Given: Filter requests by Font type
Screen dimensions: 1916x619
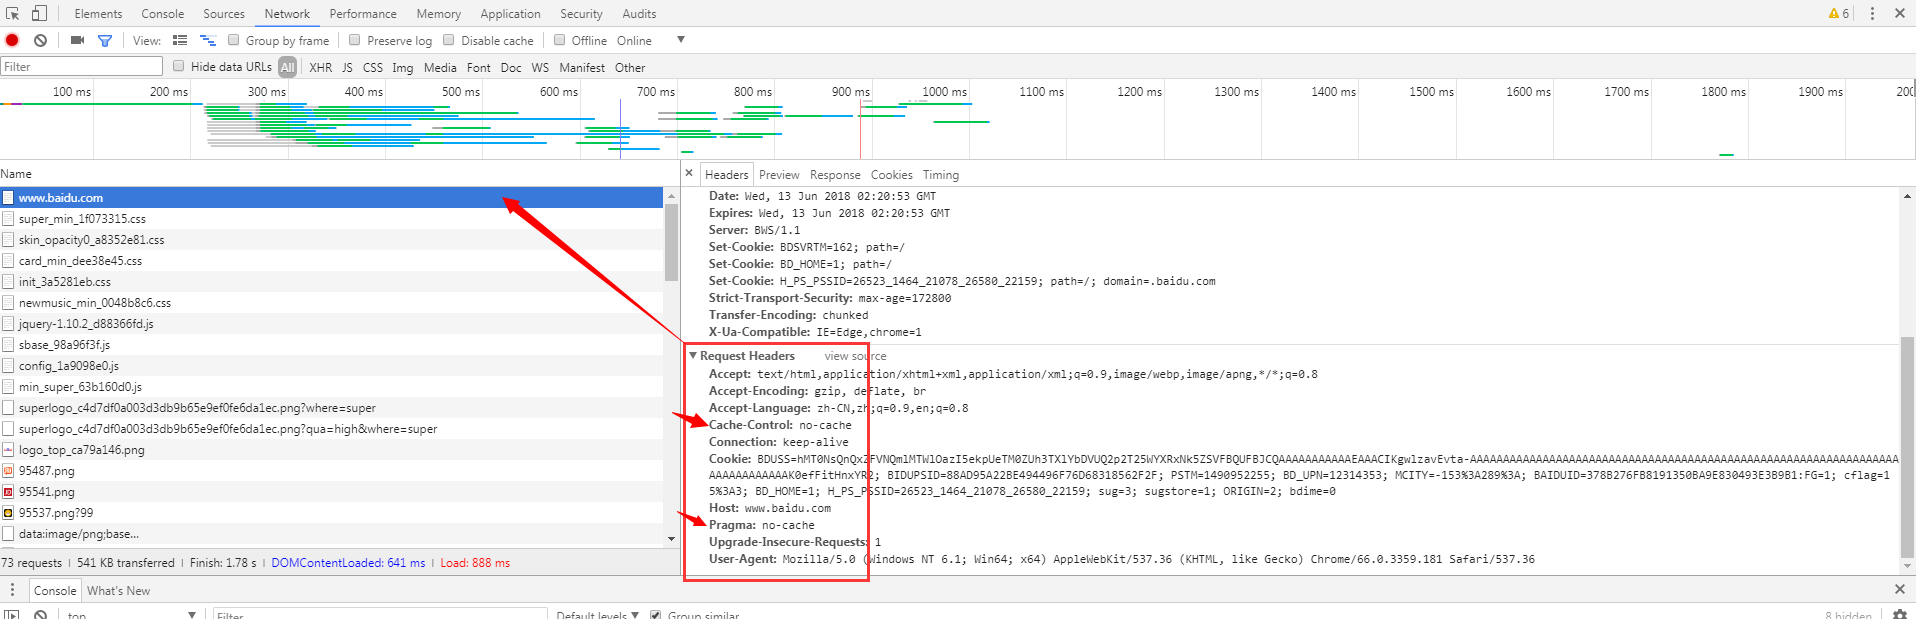Looking at the screenshot, I should tap(478, 67).
